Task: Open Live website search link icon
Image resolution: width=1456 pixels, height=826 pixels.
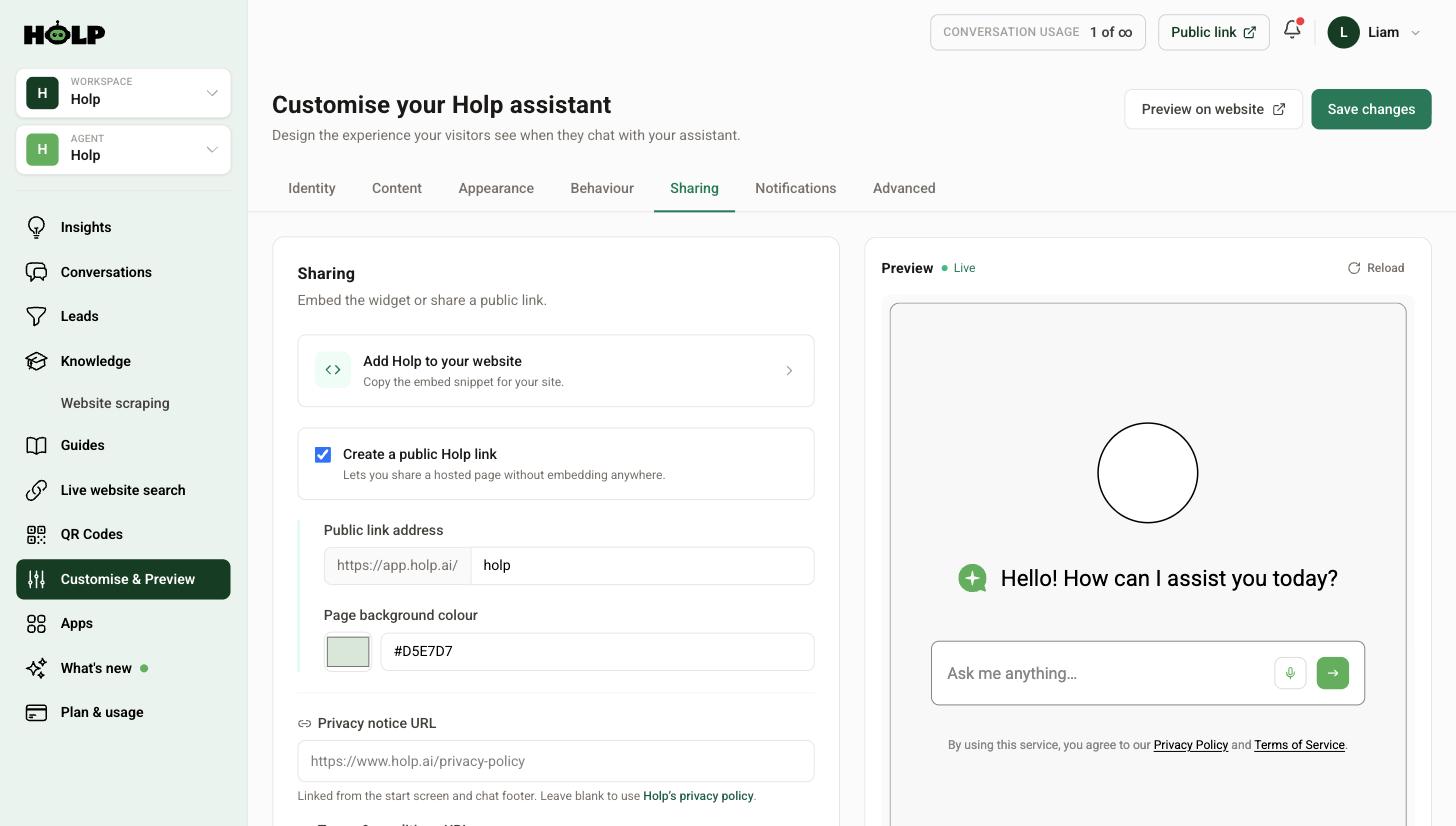Action: [36, 490]
